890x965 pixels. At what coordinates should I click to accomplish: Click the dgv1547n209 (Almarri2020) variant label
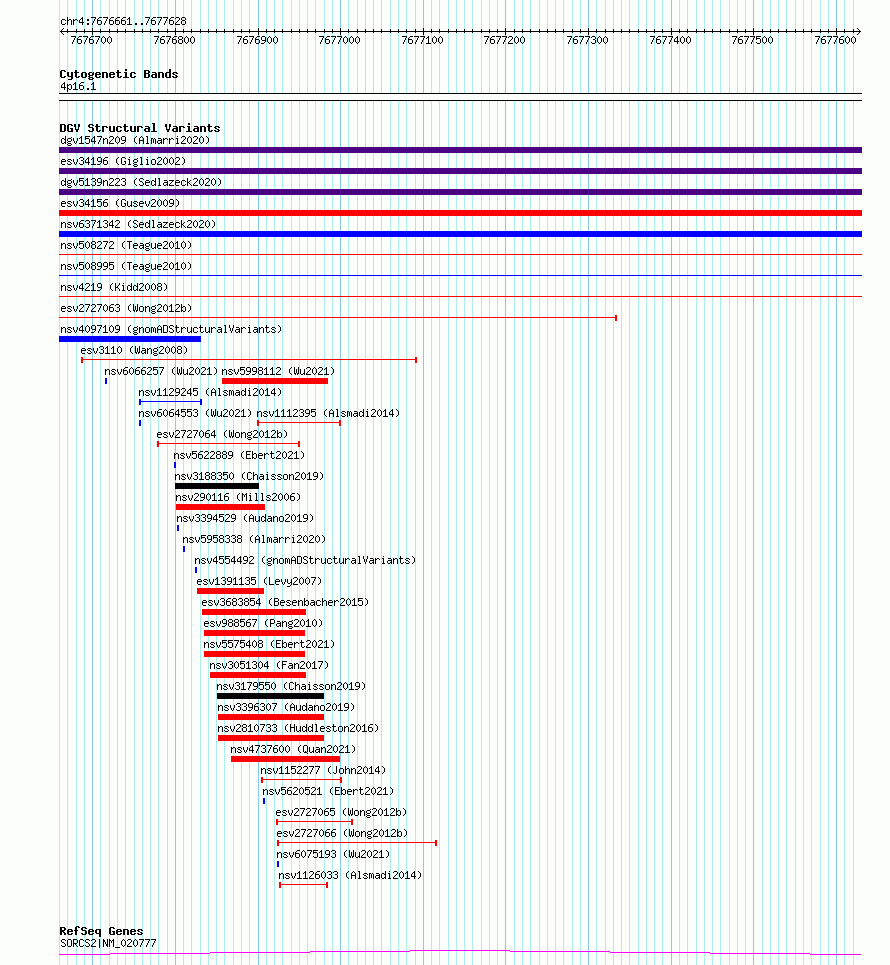135,140
